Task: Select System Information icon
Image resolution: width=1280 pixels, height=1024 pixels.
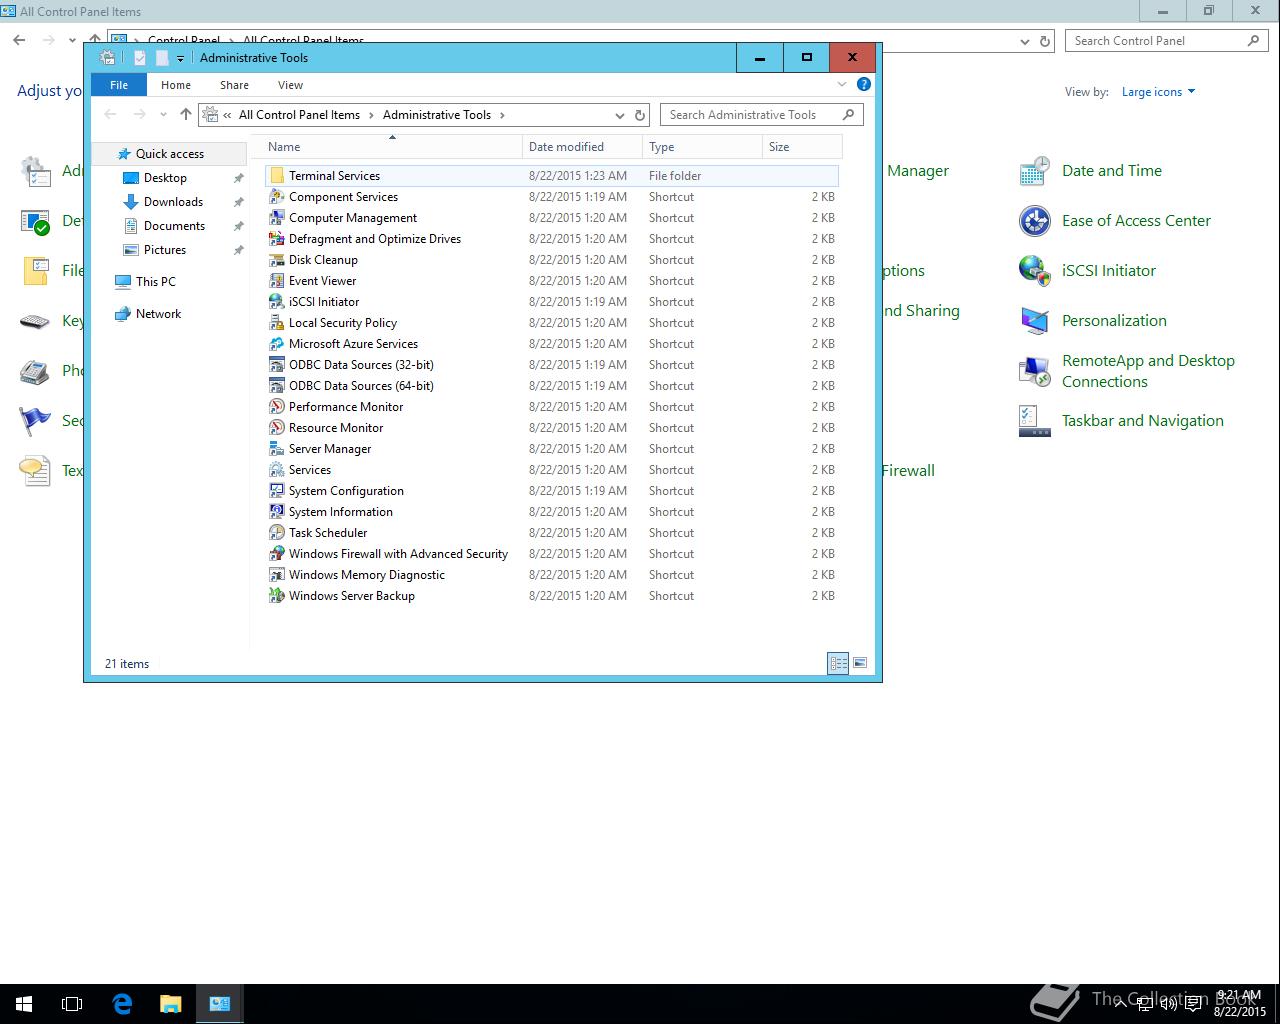Action: point(277,512)
